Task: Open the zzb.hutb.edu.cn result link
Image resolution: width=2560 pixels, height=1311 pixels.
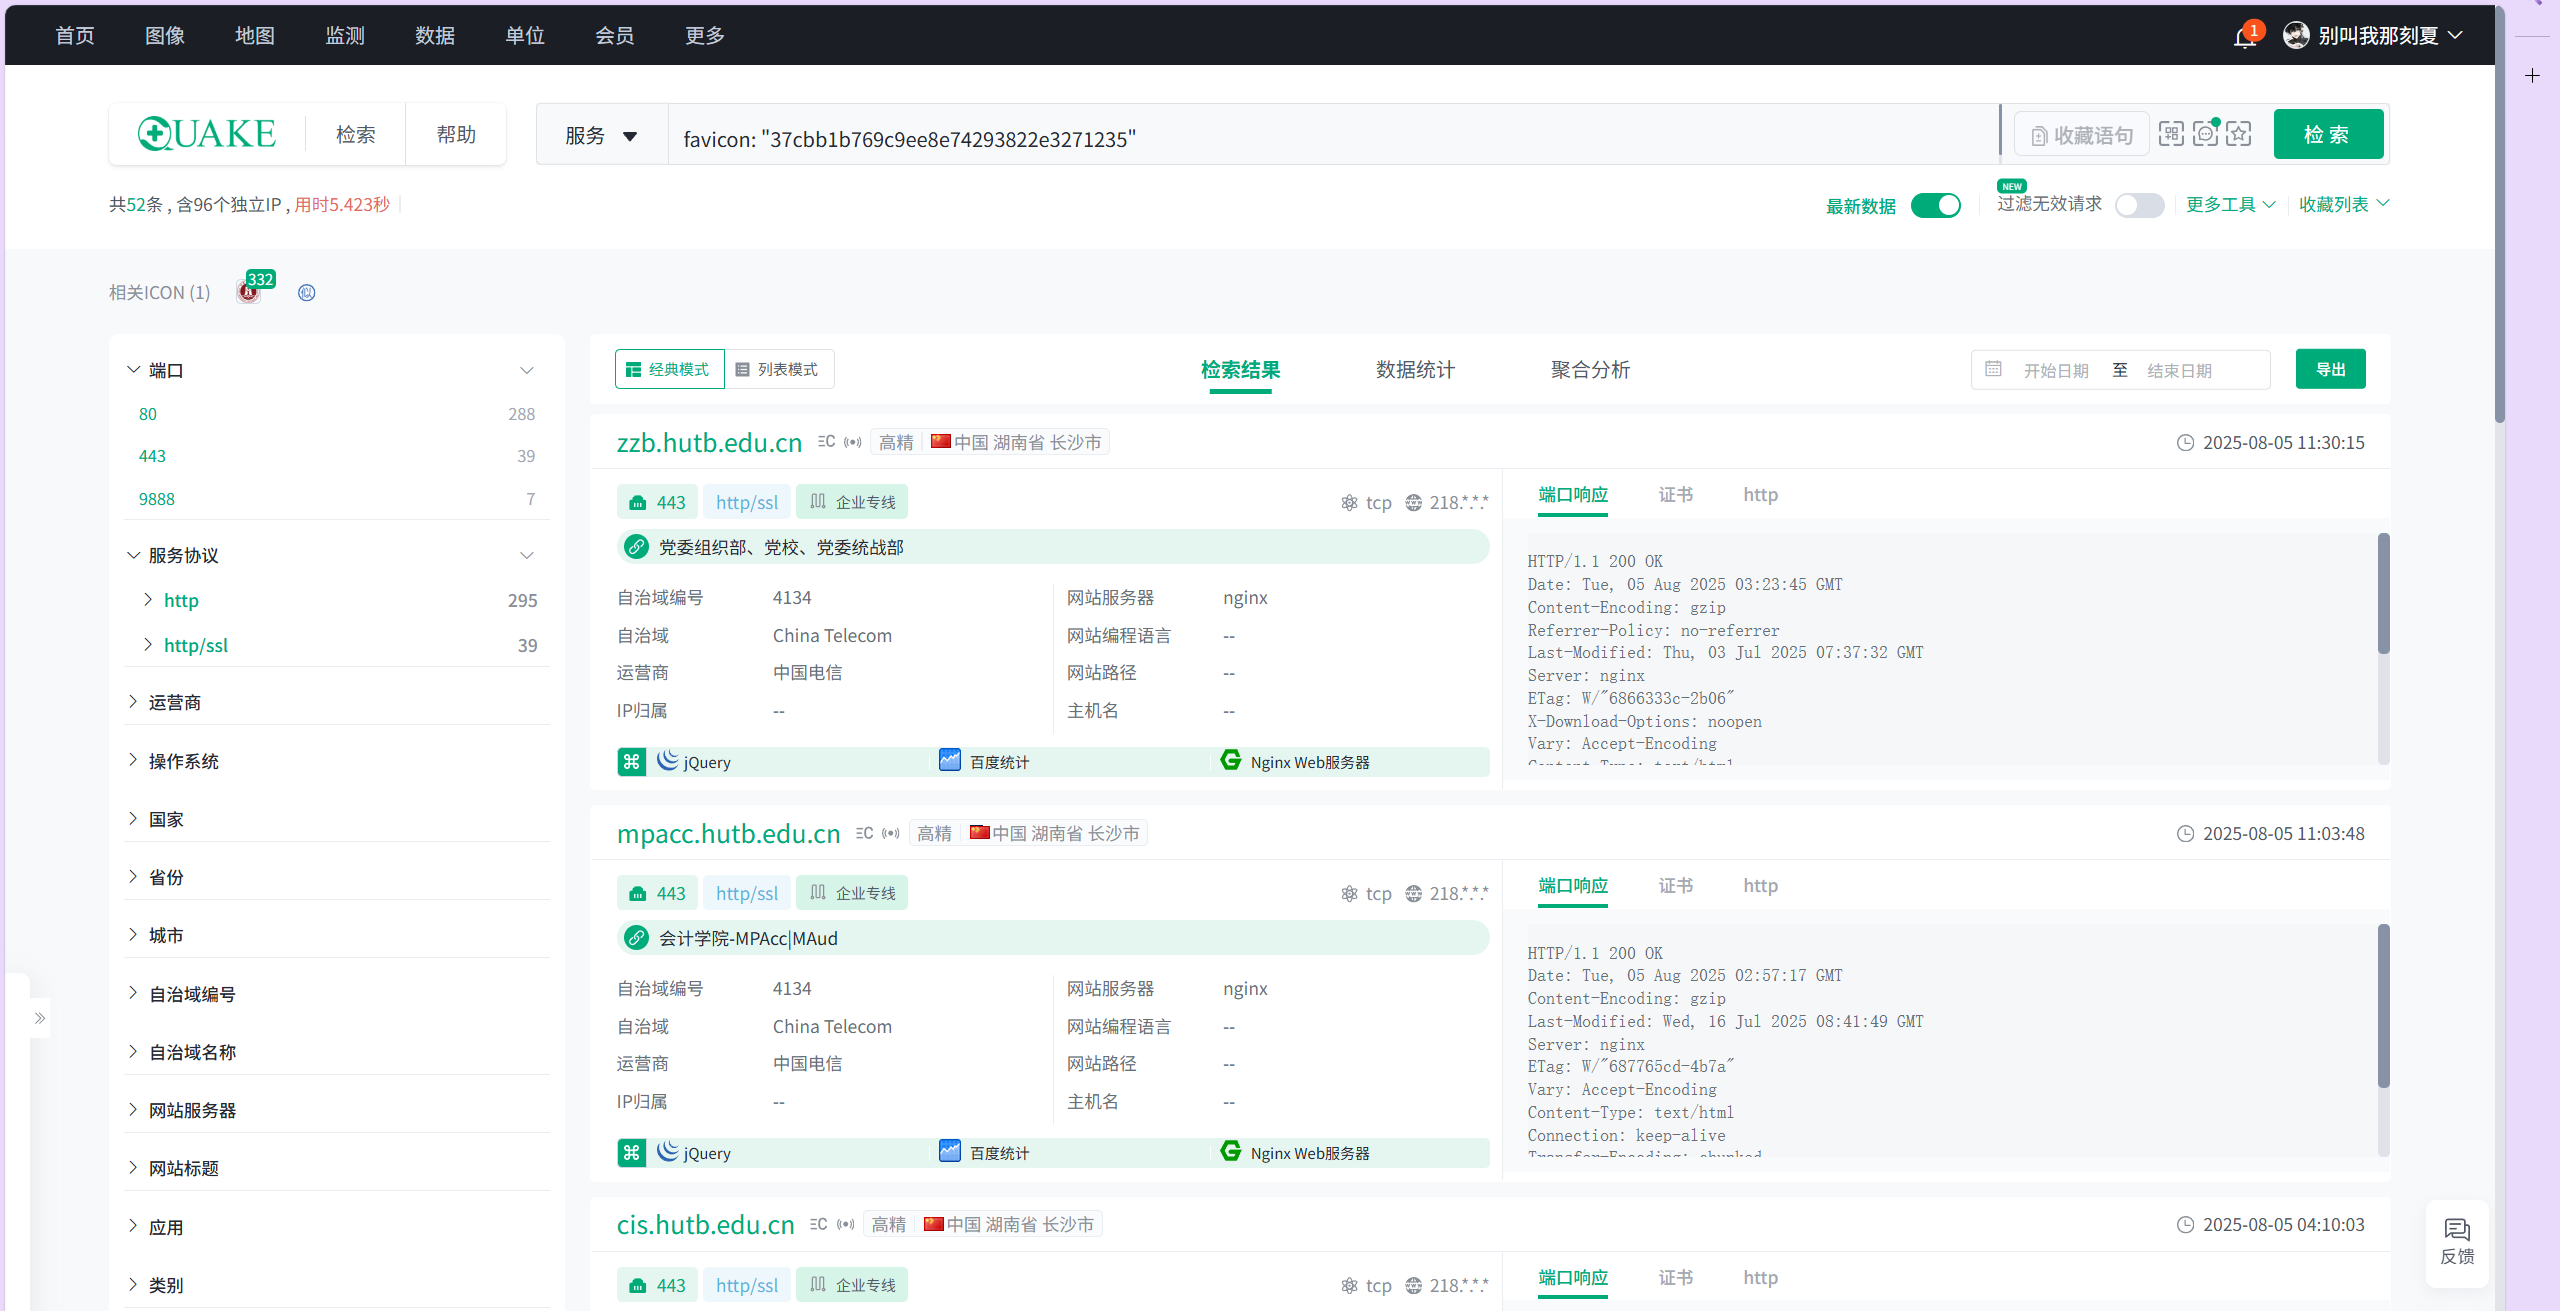Action: point(709,442)
